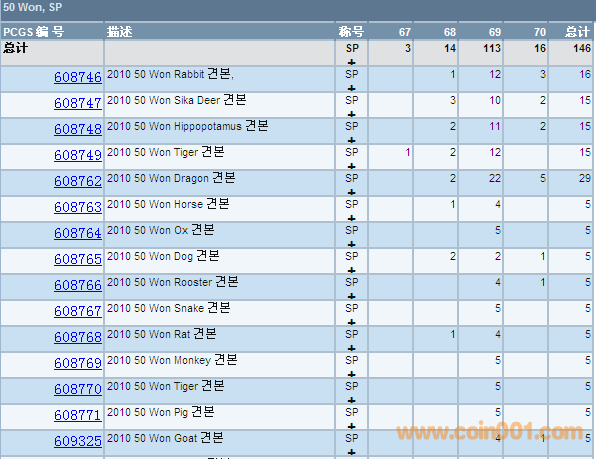Follow the 608762 Dragon coin link
This screenshot has width=596, height=459.
pos(78,181)
